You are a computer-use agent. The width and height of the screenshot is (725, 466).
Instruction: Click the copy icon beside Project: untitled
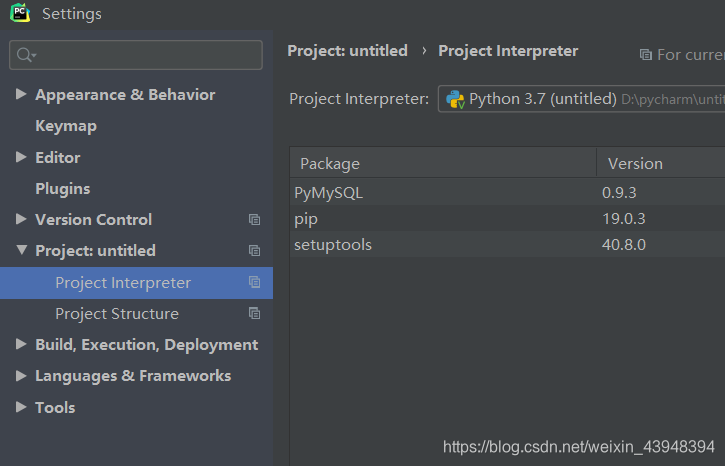(254, 251)
